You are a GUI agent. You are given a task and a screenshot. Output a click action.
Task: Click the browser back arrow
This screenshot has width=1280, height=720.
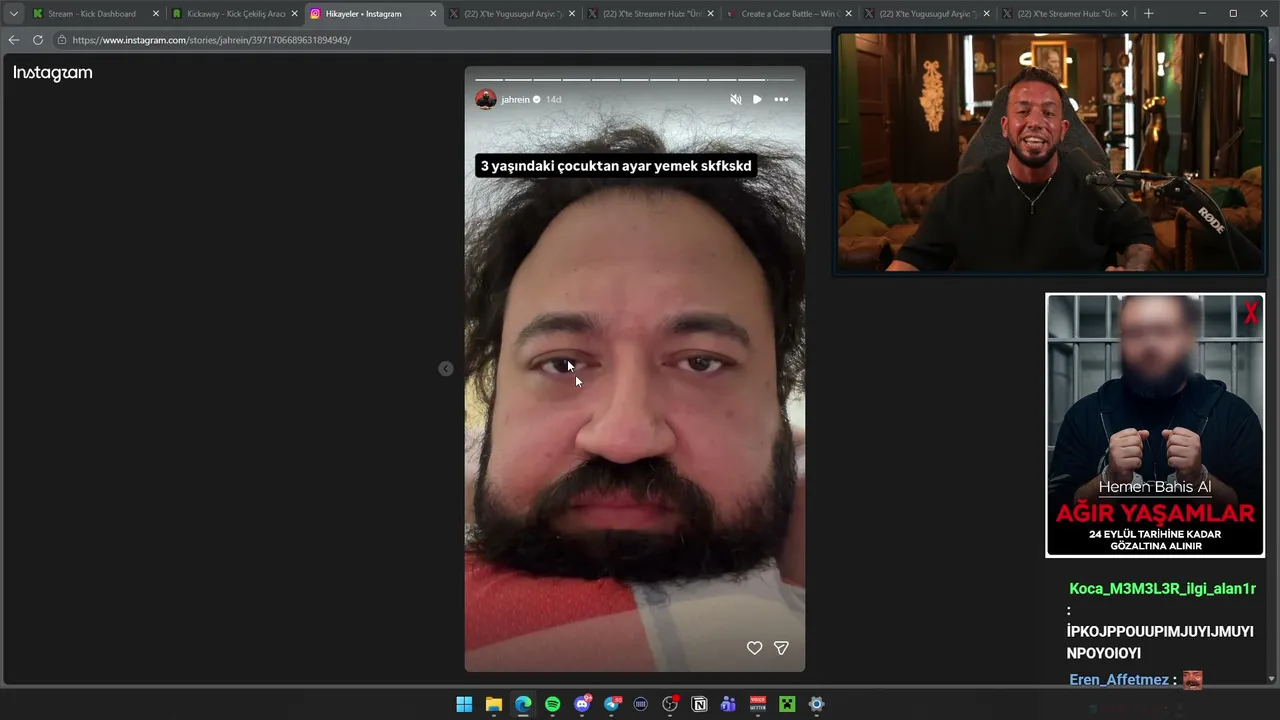pyautogui.click(x=13, y=40)
